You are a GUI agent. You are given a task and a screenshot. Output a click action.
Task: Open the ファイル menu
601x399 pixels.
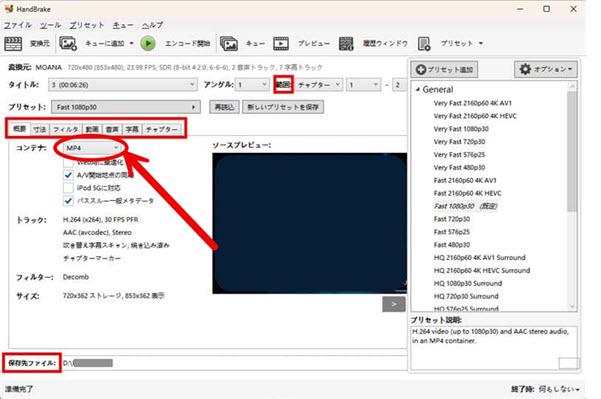[18, 25]
